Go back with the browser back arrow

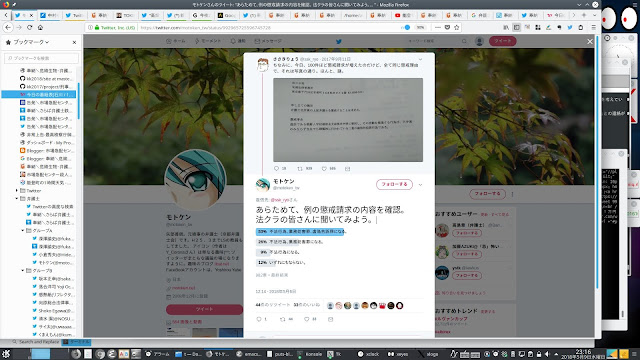coord(8,27)
